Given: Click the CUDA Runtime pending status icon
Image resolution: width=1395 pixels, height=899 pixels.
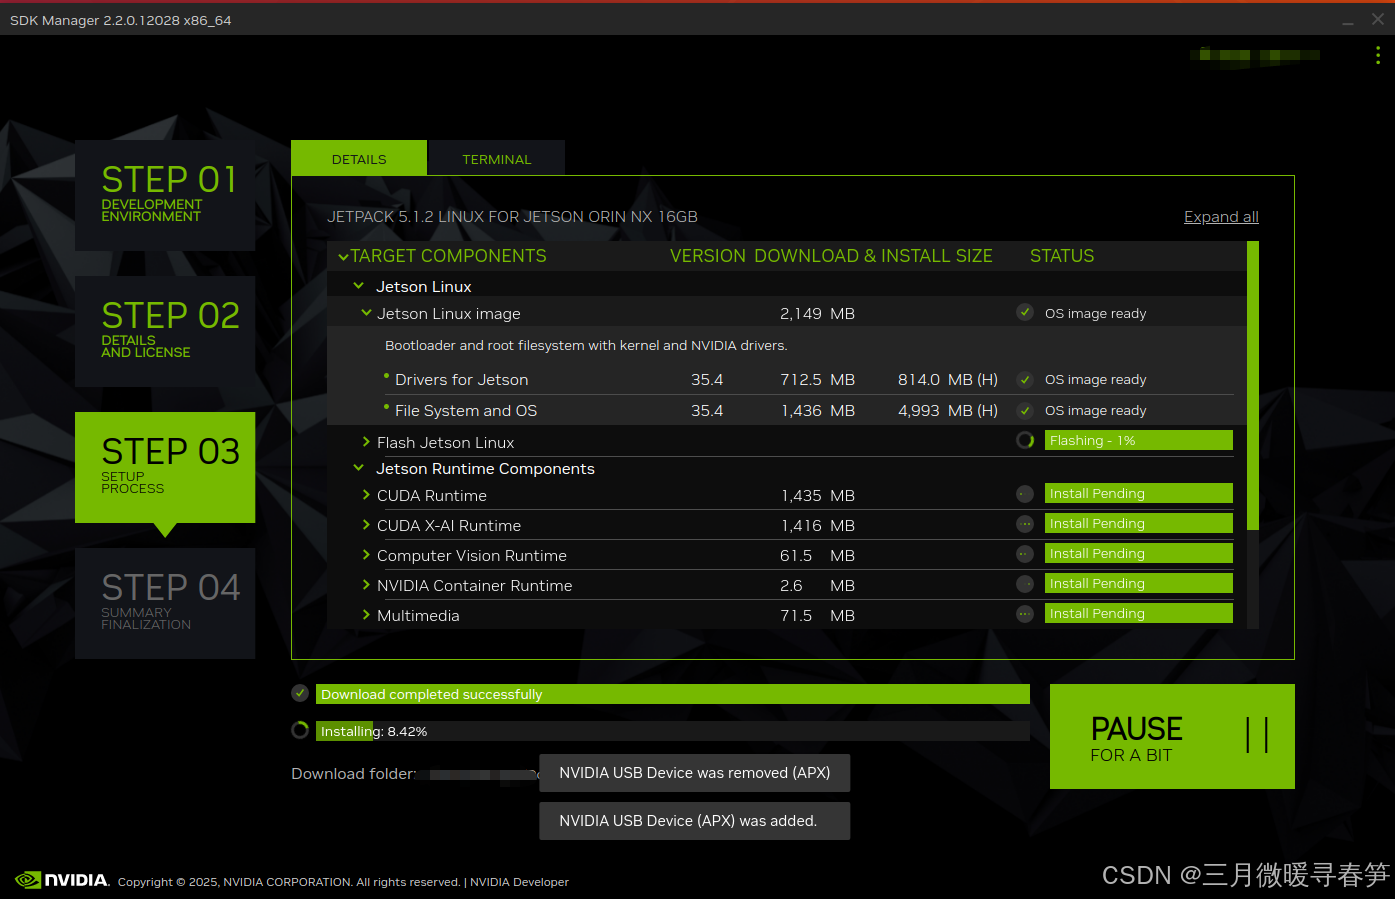Looking at the screenshot, I should [1025, 493].
